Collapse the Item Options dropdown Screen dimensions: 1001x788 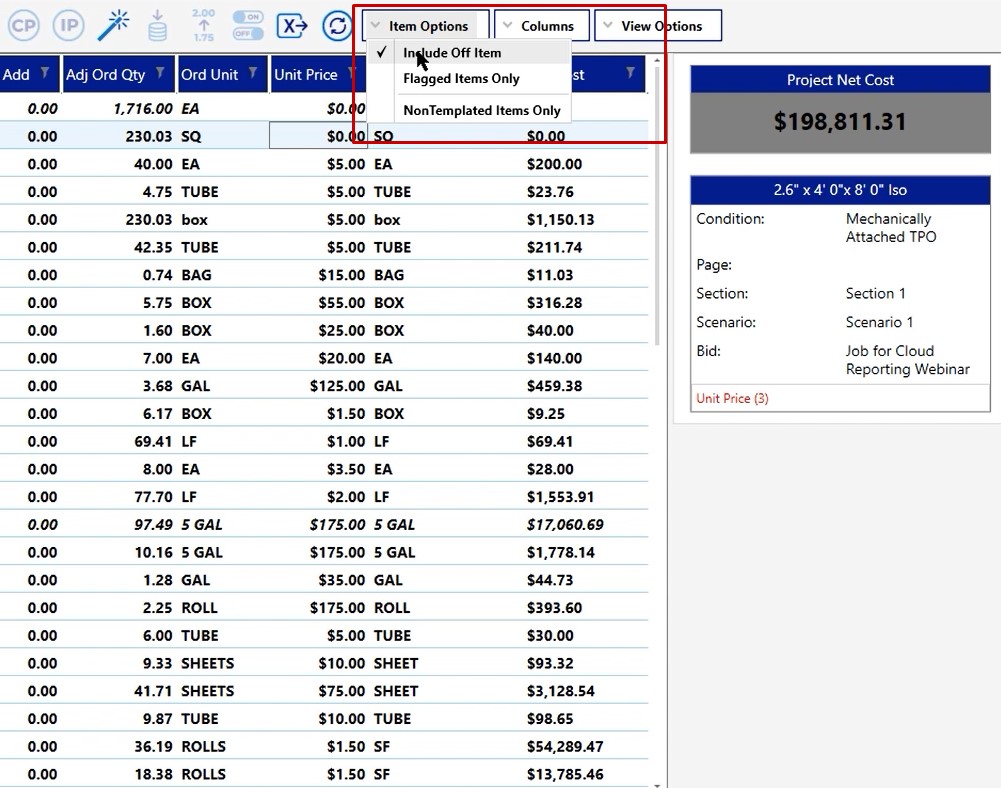coord(426,26)
